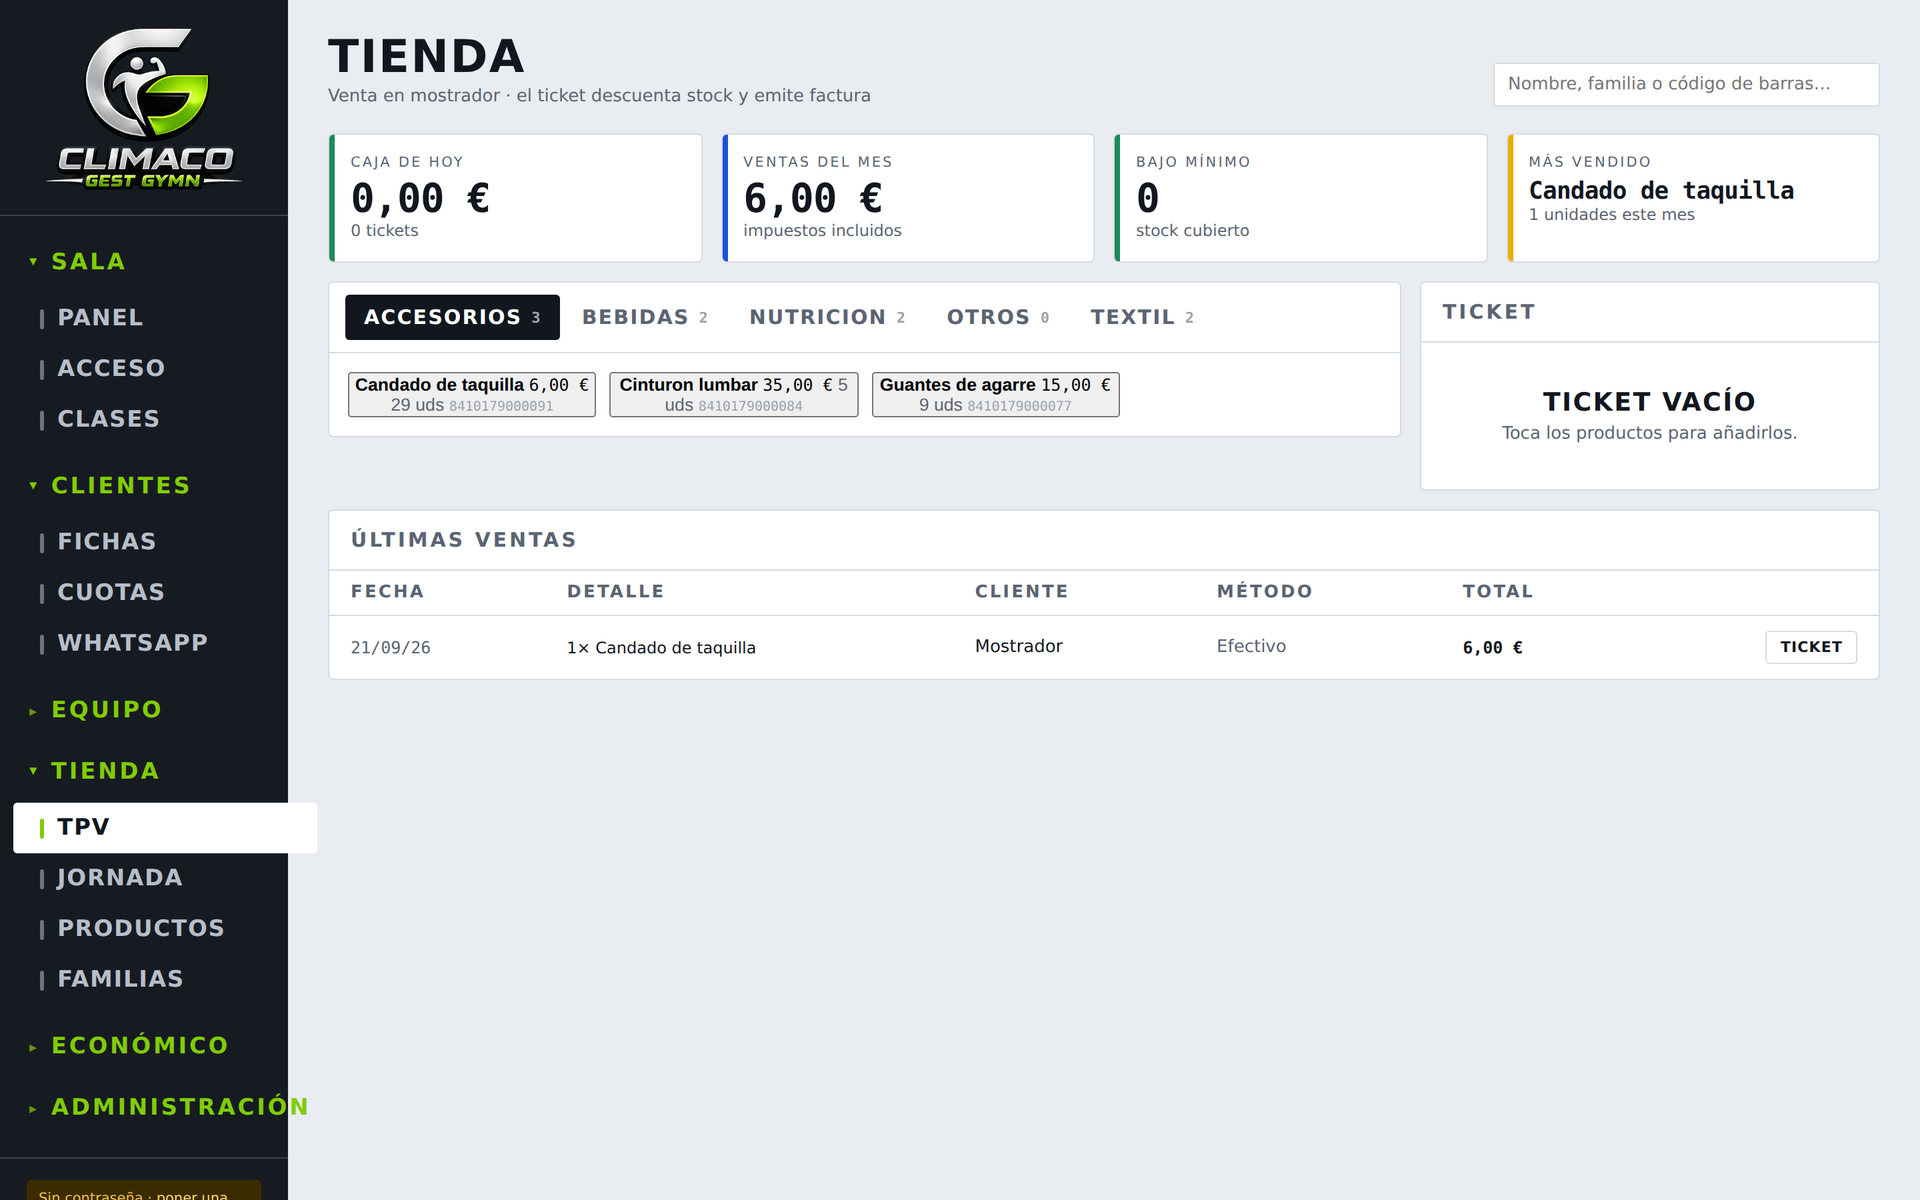The height and width of the screenshot is (1200, 1920).
Task: Expand the ECONÓMICO sidebar section
Action: (130, 1046)
